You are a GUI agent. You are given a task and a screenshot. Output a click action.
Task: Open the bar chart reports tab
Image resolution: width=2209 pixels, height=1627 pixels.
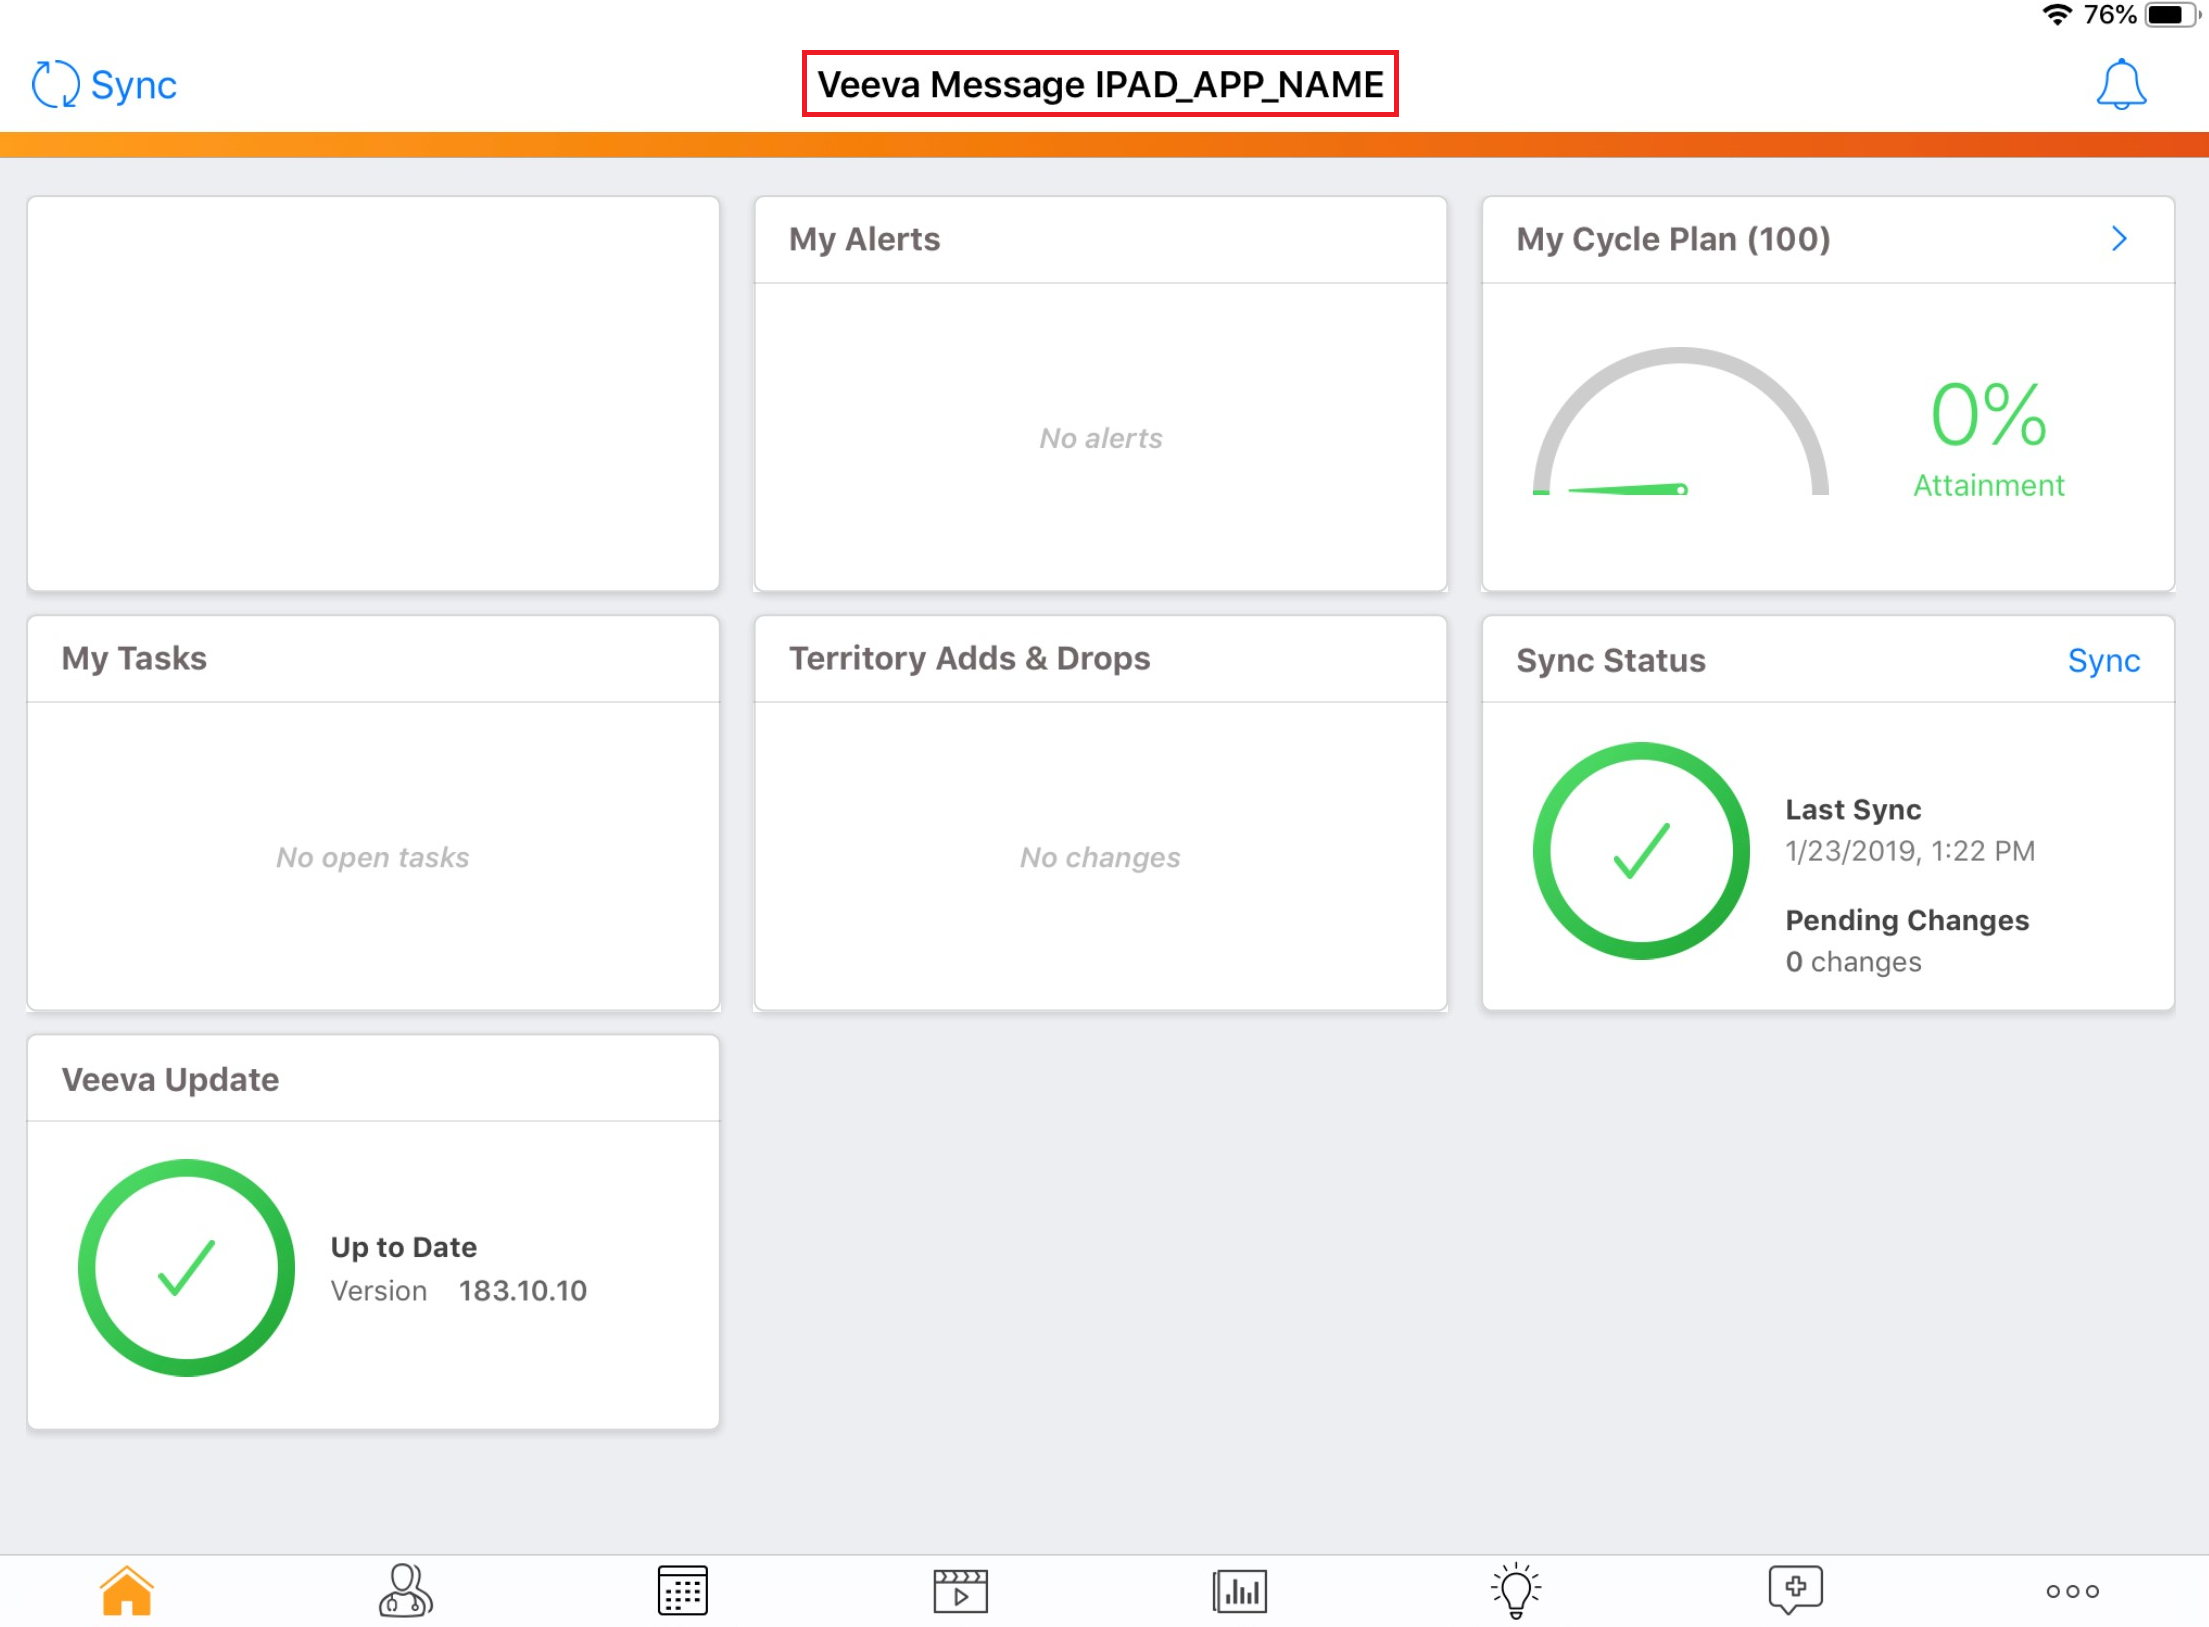click(x=1239, y=1590)
